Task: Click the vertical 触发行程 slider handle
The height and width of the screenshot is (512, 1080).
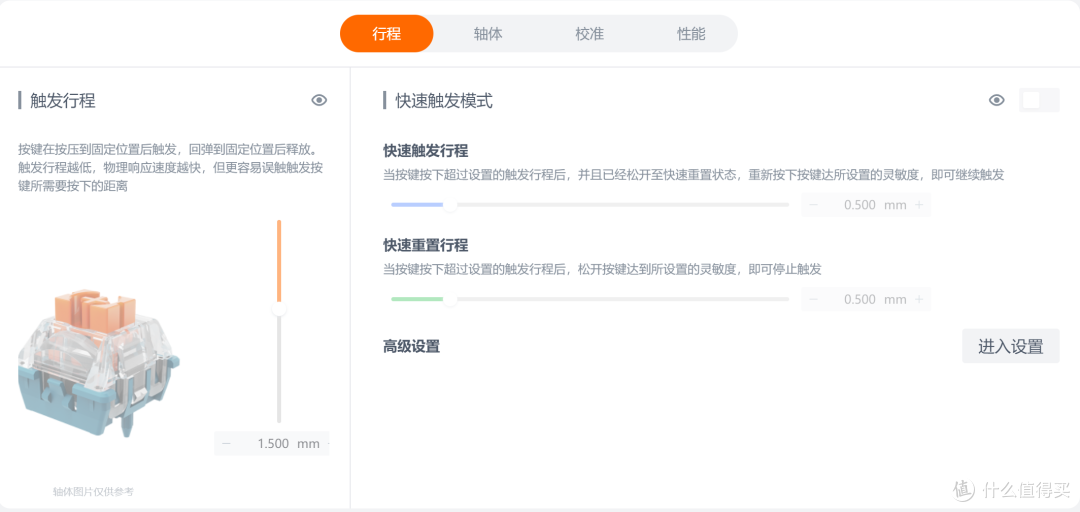Action: 279,309
